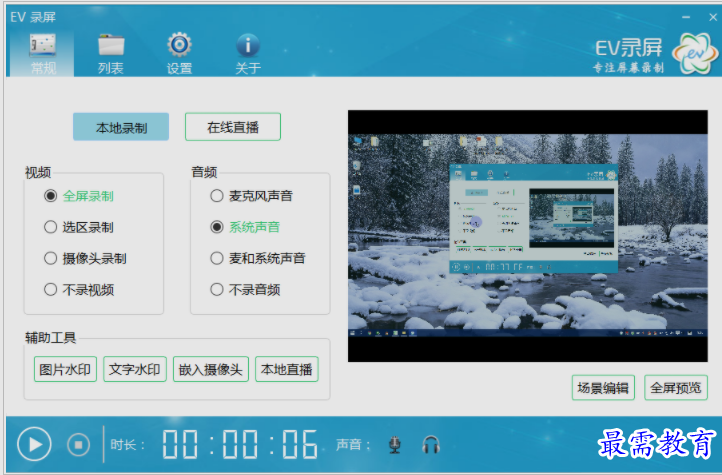Toggle the microphone sound icon
The height and width of the screenshot is (475, 722).
point(395,445)
